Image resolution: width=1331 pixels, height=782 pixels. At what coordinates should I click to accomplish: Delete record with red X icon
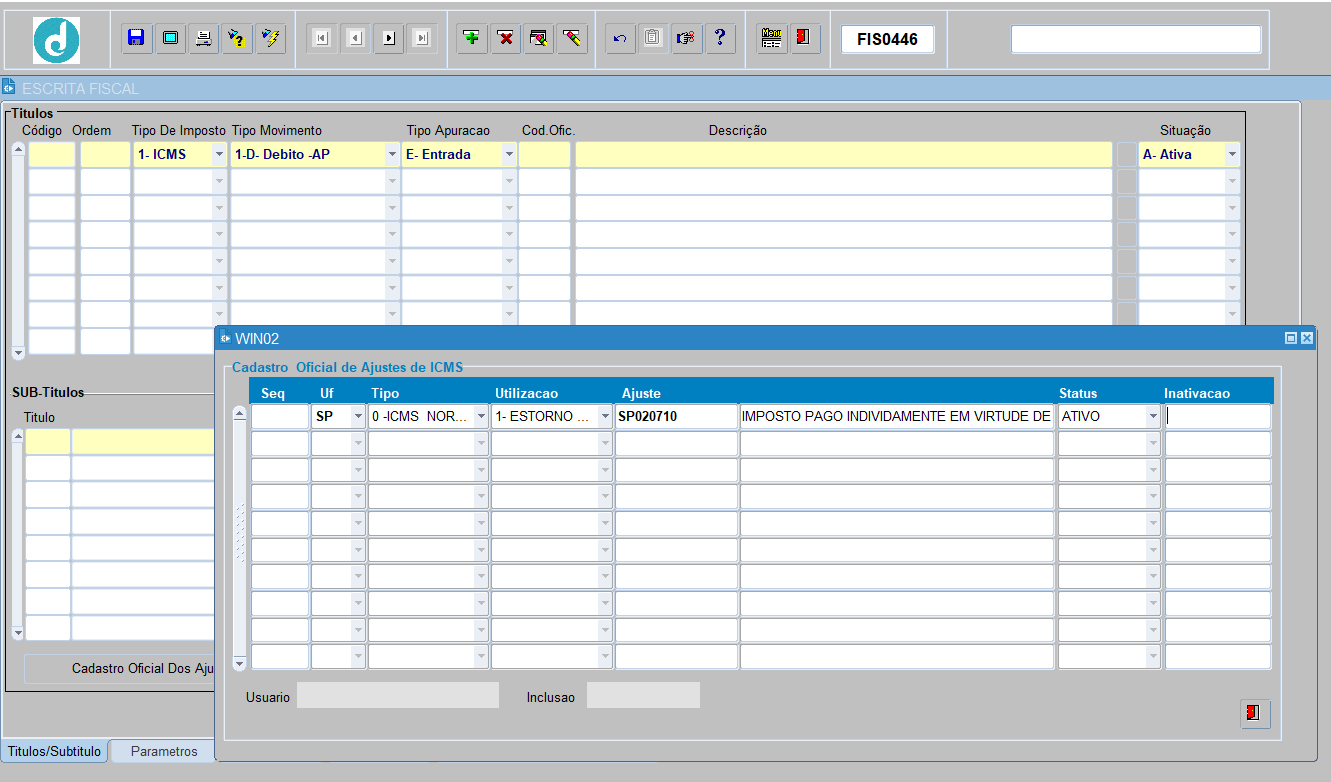coord(506,39)
